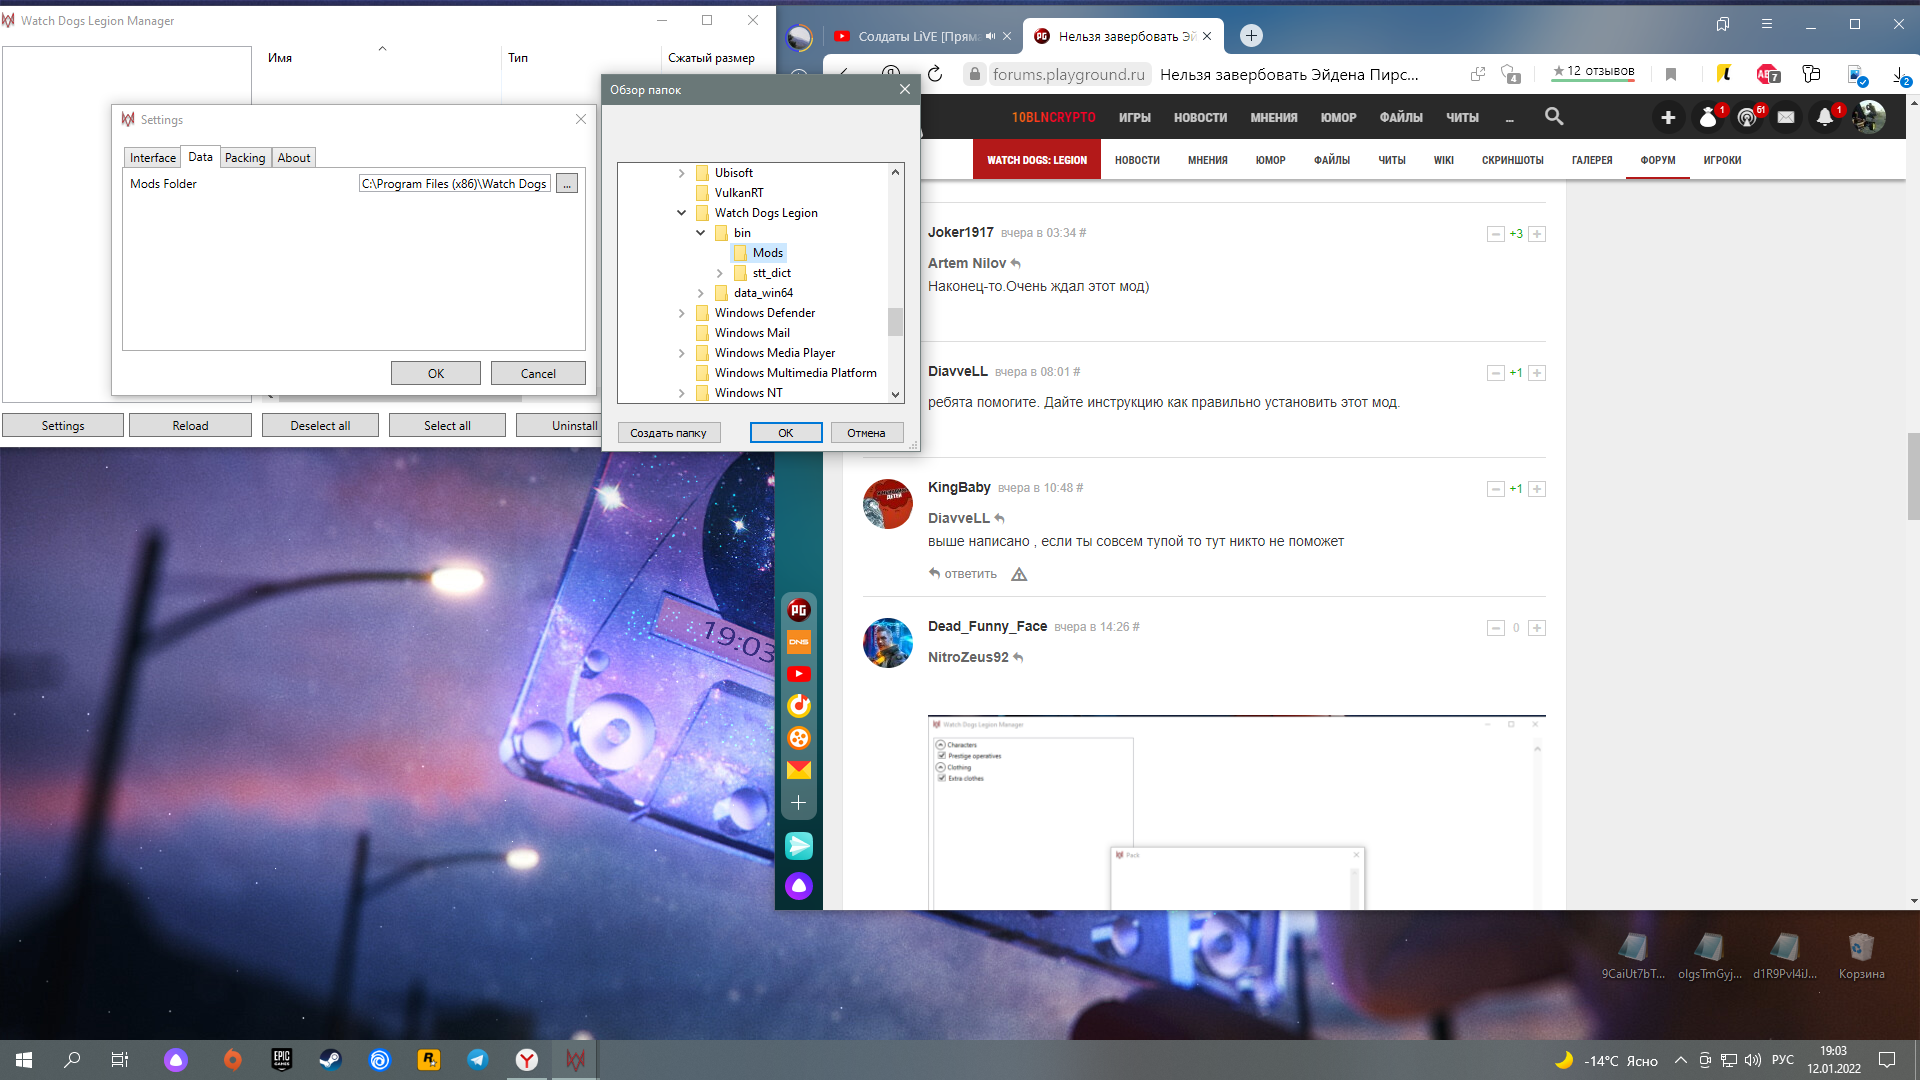Click the YouTube icon in browser sidebar
The image size is (1920, 1080).
[x=798, y=674]
